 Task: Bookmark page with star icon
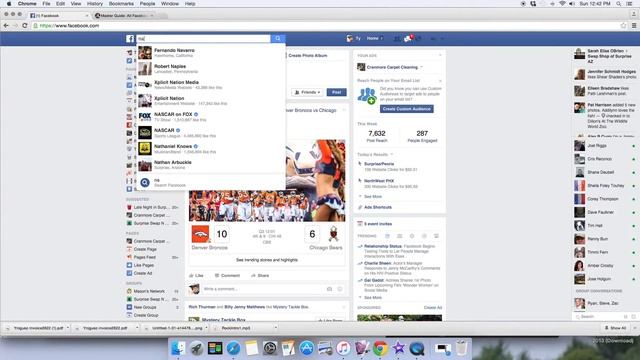pyautogui.click(x=623, y=25)
